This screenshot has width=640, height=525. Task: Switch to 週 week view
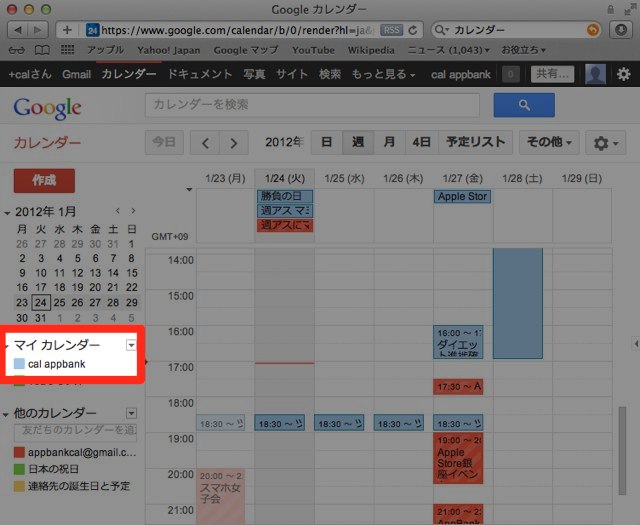click(358, 142)
